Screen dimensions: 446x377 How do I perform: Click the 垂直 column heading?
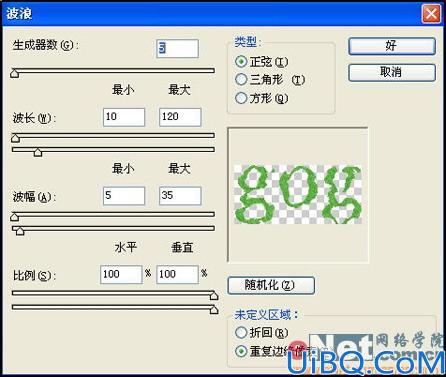(x=182, y=247)
